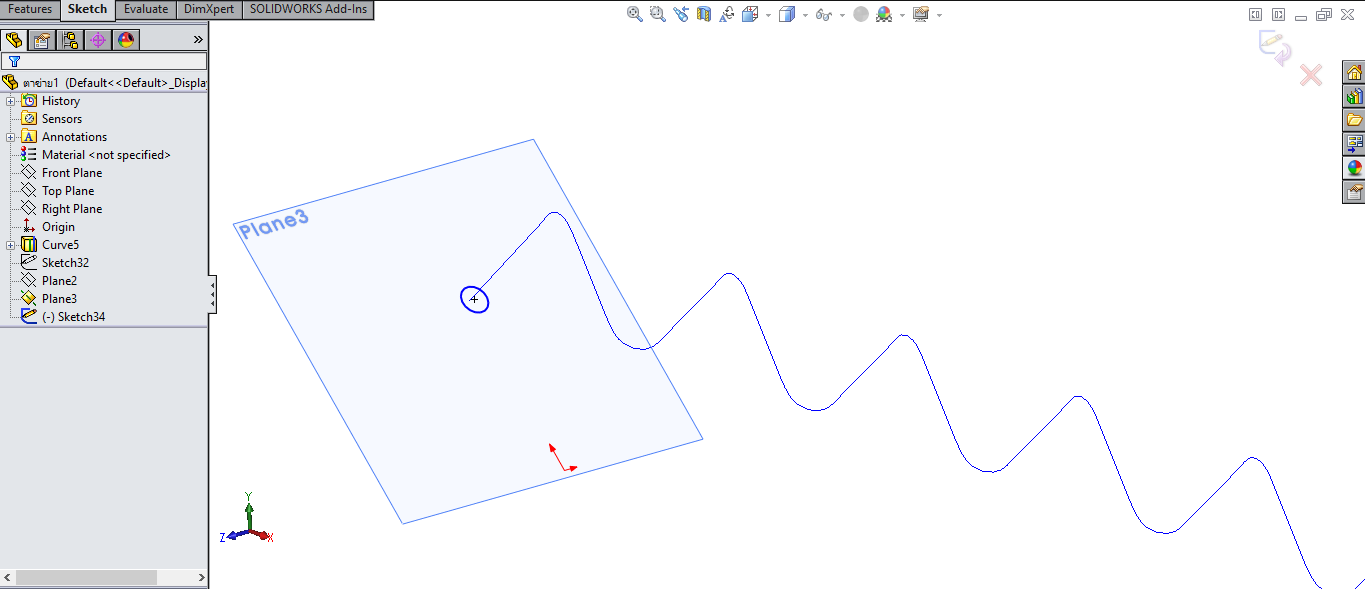Click the View Settings monitor icon
Viewport: 1365px width, 589px height.
[x=921, y=14]
